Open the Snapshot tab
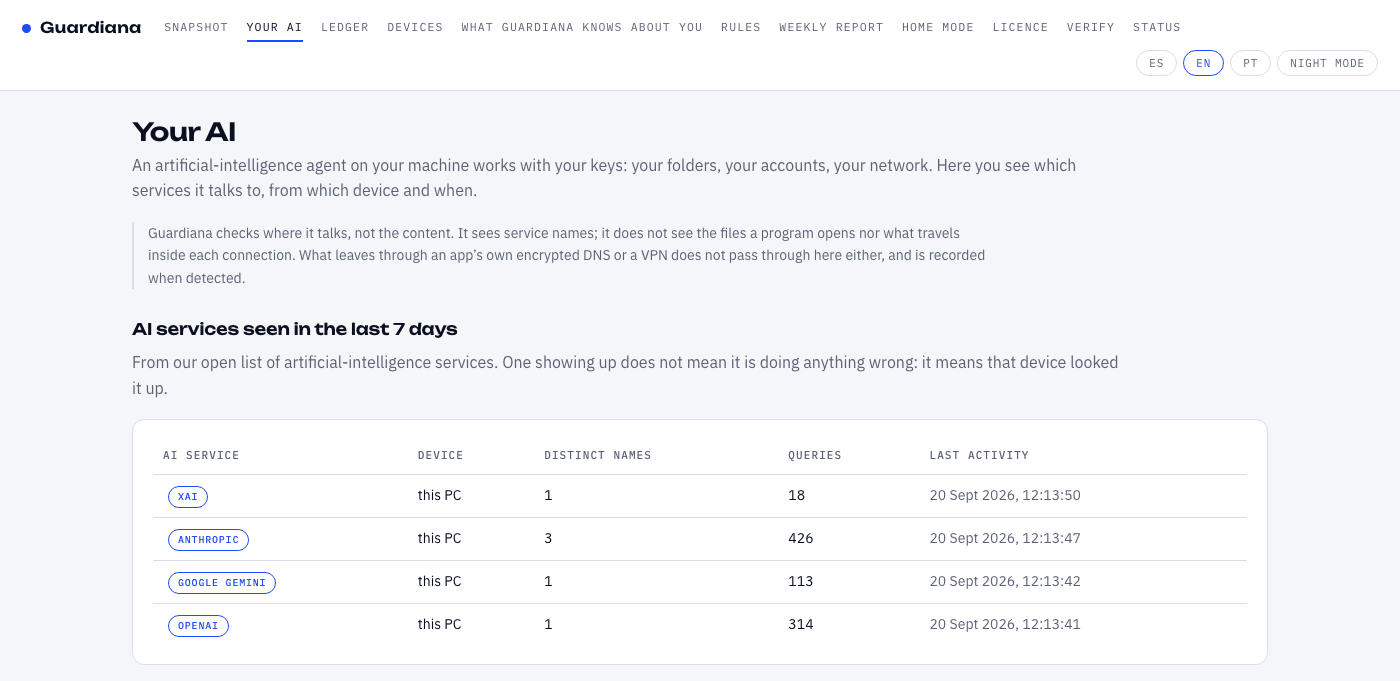 point(196,28)
